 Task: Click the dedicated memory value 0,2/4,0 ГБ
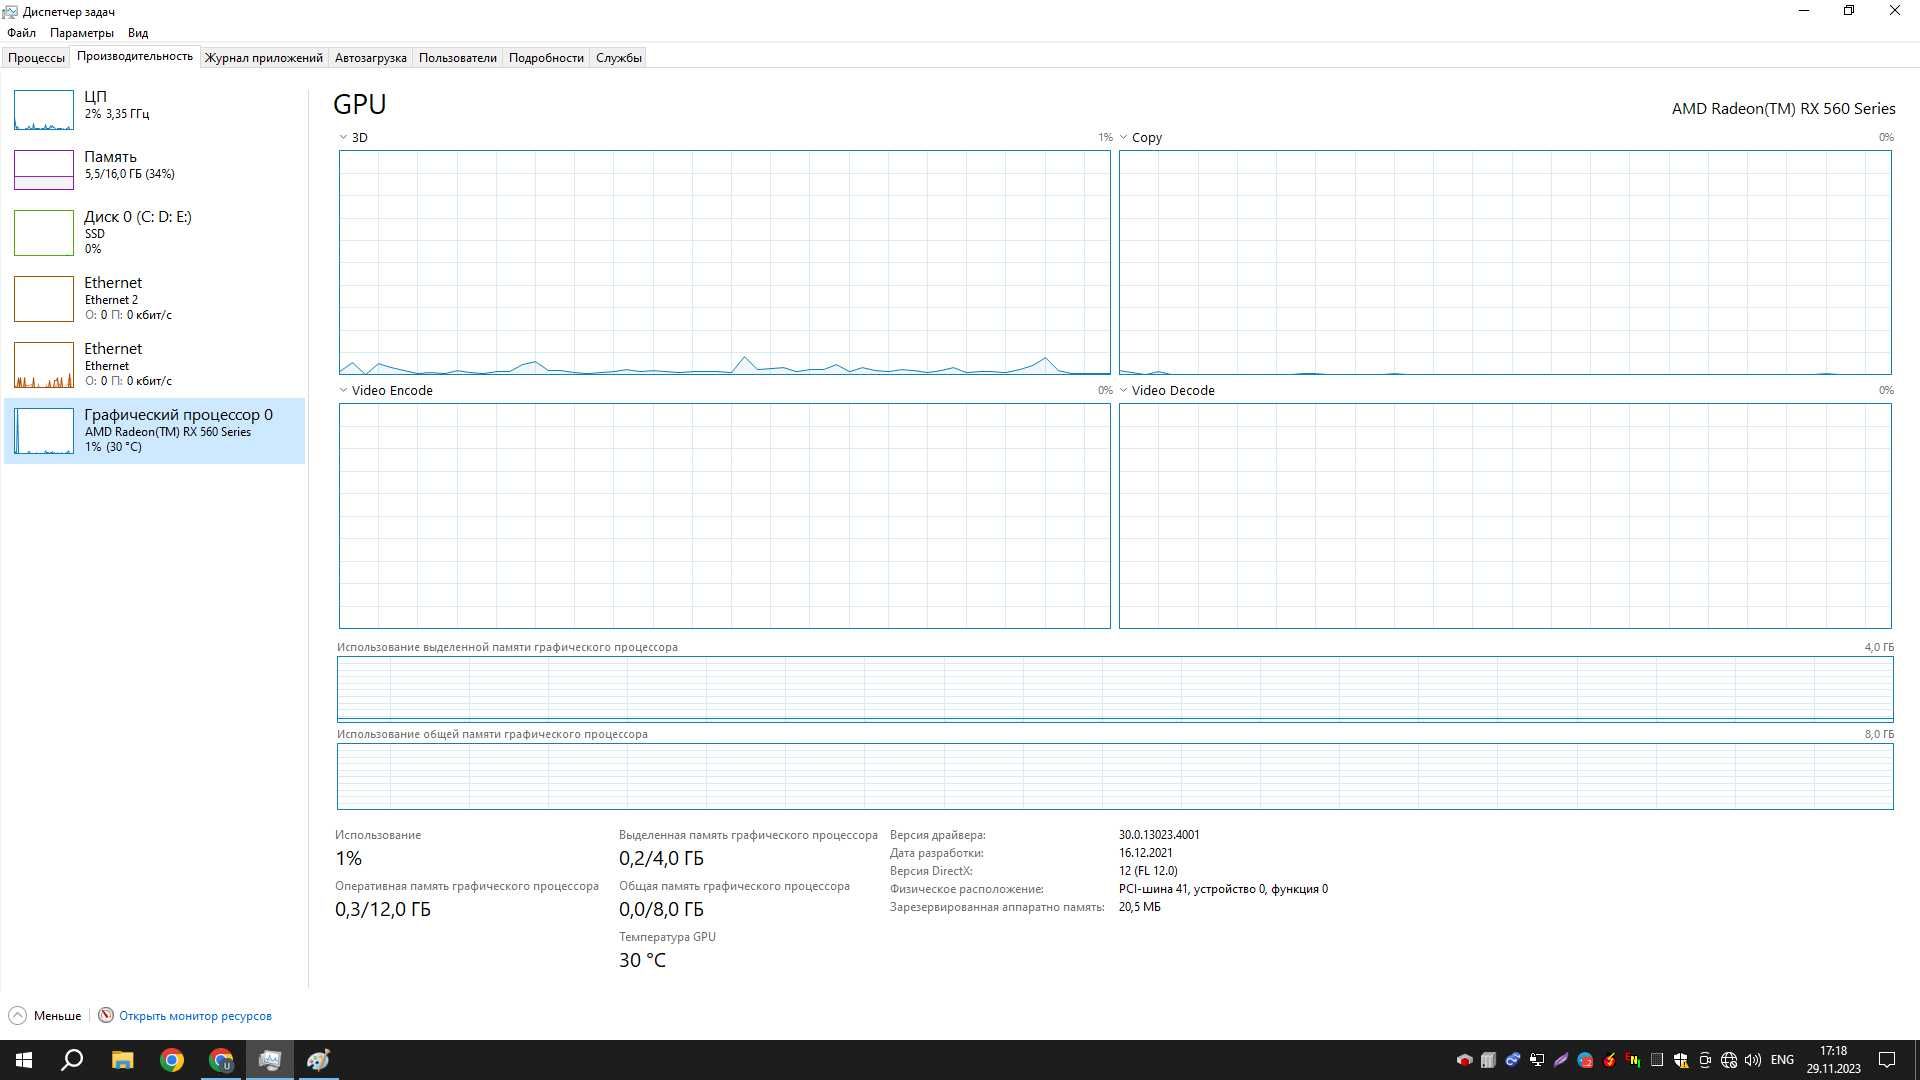pyautogui.click(x=661, y=859)
